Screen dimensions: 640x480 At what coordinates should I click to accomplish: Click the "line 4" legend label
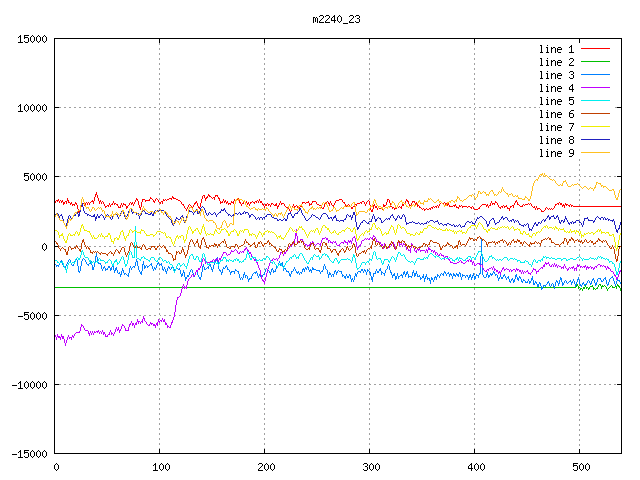coord(557,88)
